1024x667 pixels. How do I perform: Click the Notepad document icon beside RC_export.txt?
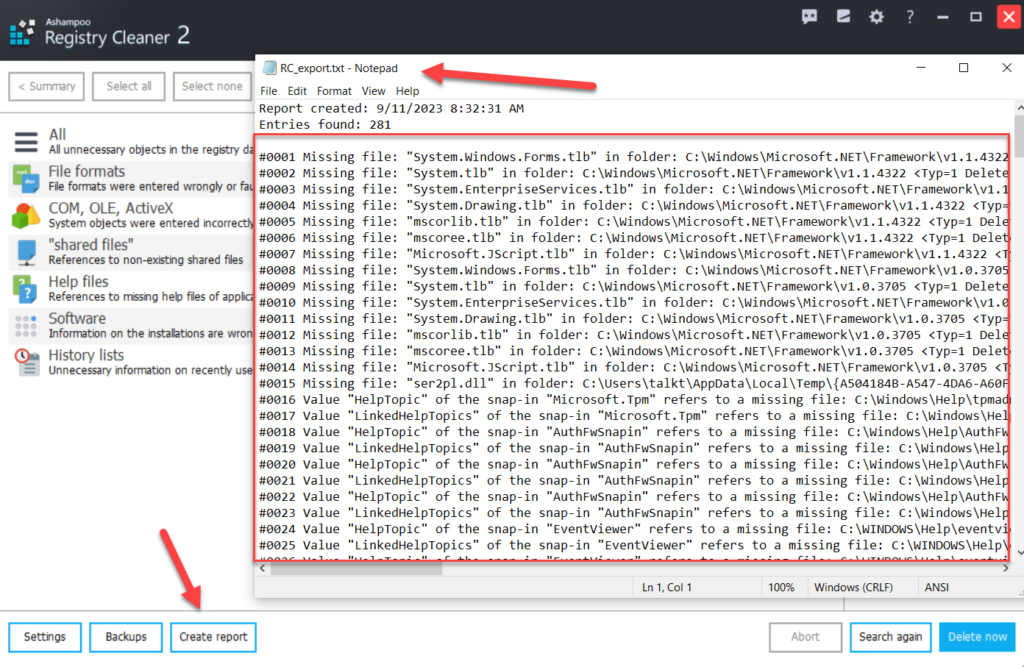click(269, 68)
